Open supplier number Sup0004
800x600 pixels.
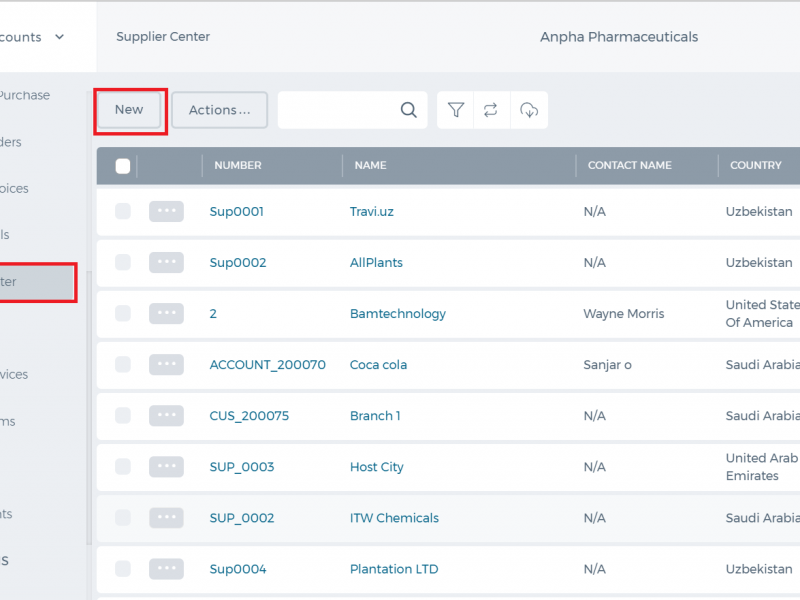point(238,569)
